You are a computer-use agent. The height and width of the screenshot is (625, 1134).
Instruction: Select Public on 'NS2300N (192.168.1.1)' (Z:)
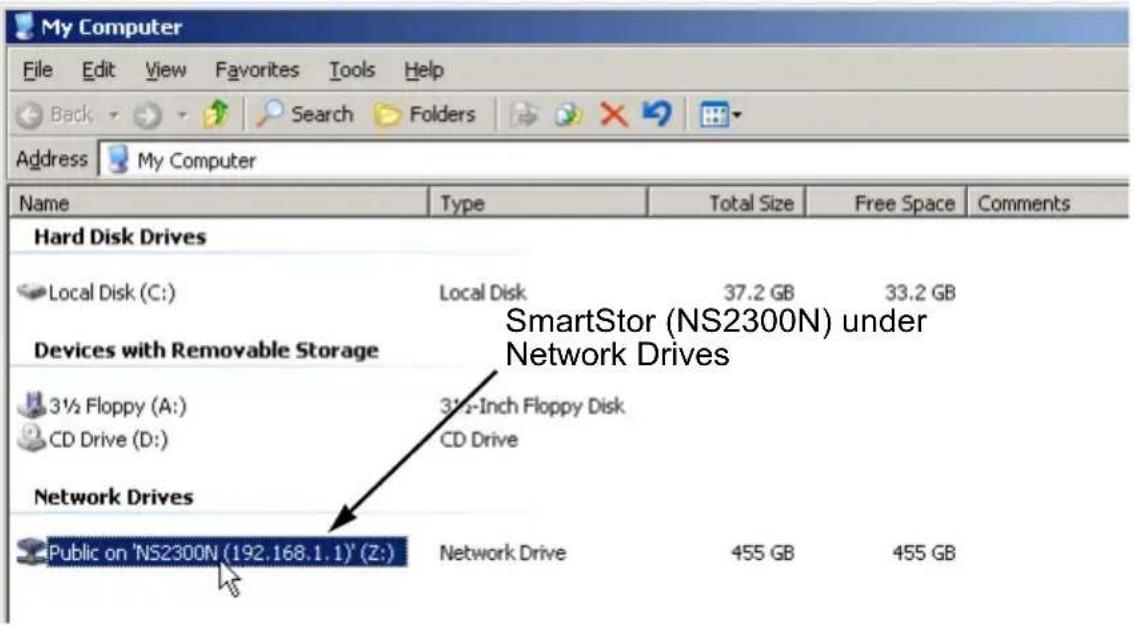pyautogui.click(x=226, y=553)
